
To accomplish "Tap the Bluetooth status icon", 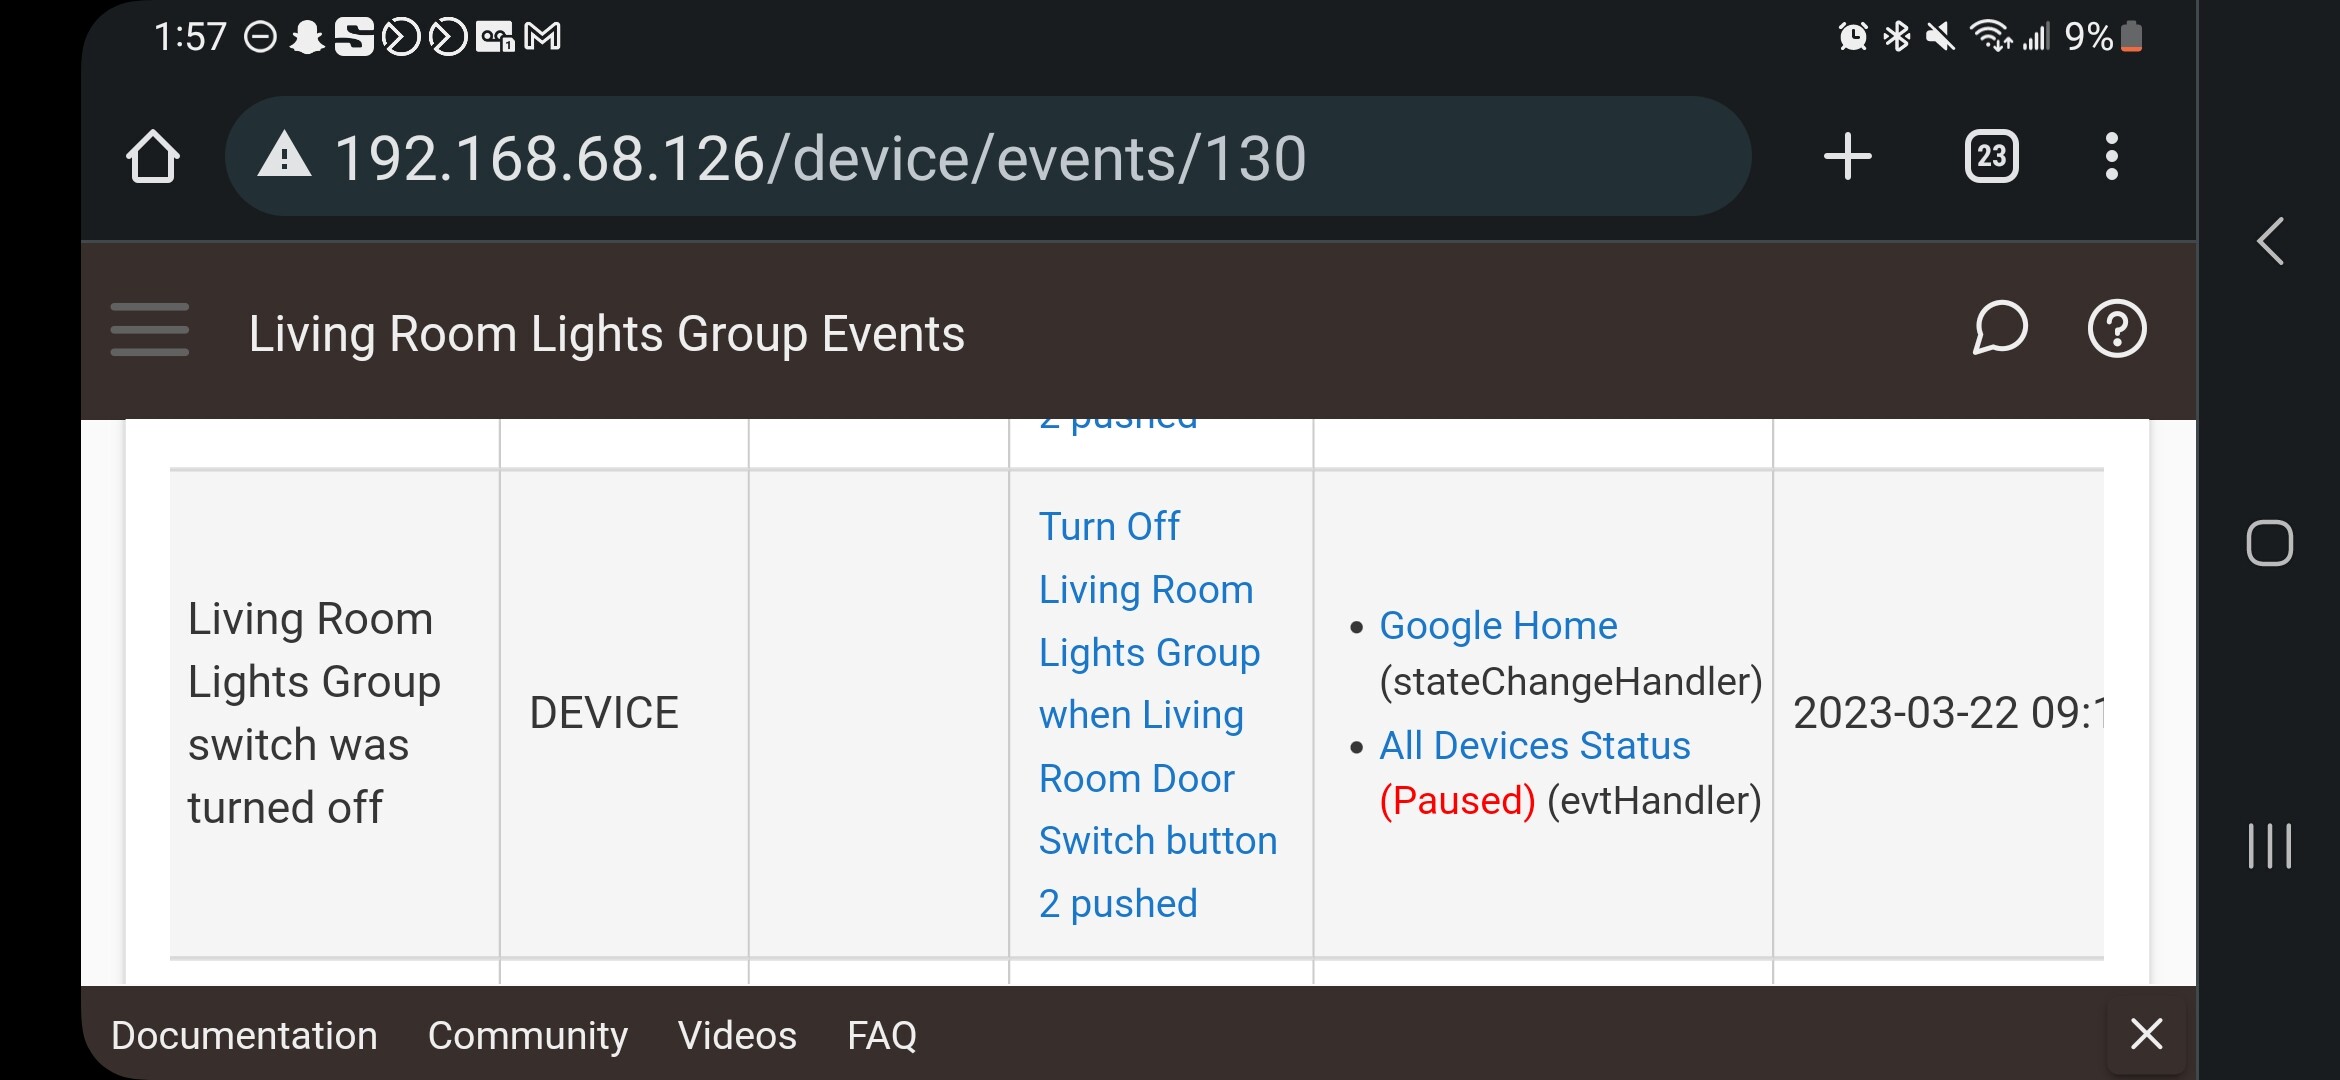I will pos(1896,37).
